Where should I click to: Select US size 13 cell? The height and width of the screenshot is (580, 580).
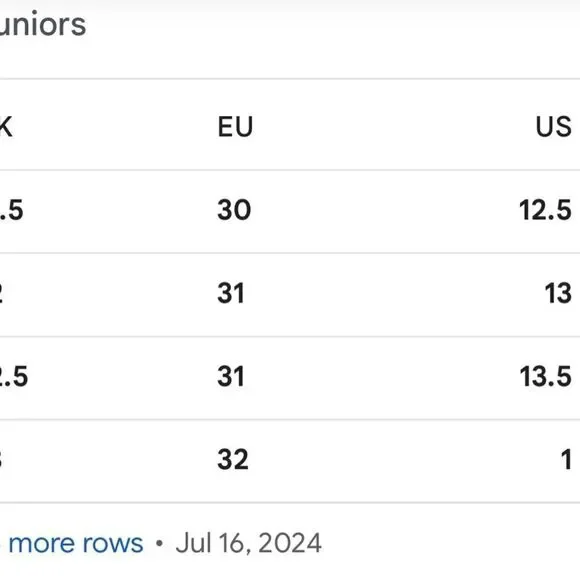pyautogui.click(x=558, y=293)
